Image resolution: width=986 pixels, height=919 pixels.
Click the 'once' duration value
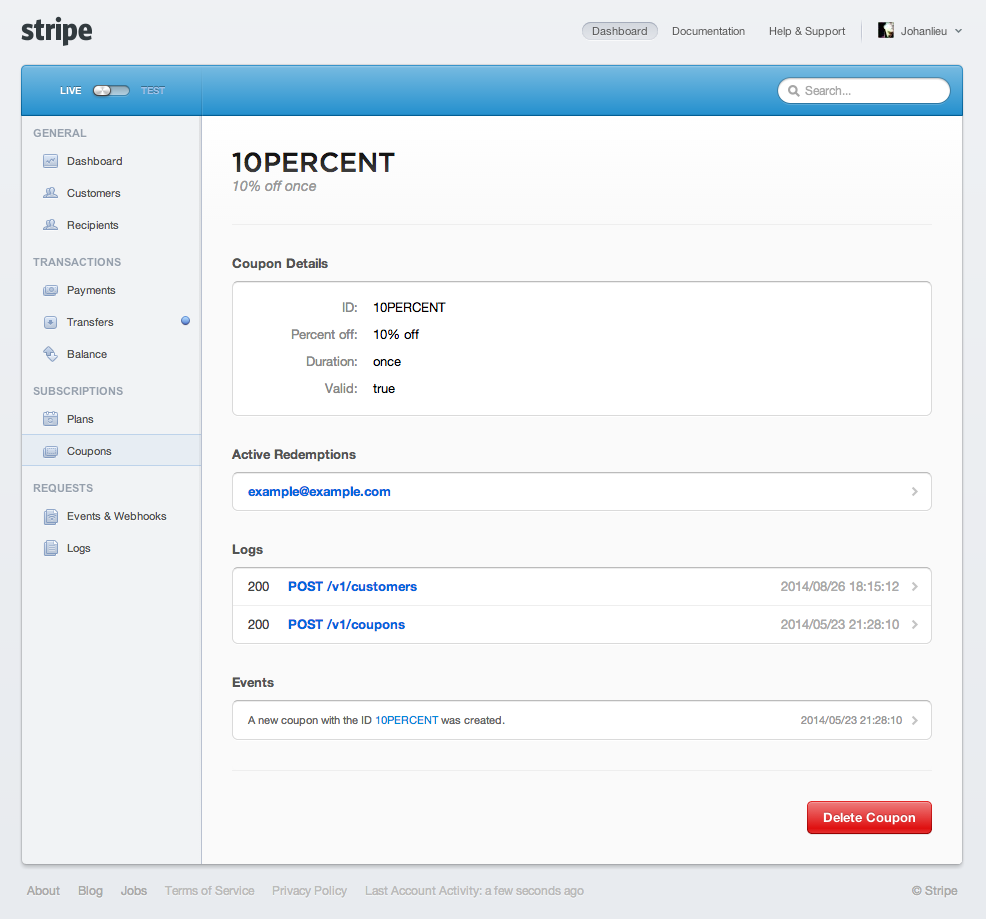[387, 362]
